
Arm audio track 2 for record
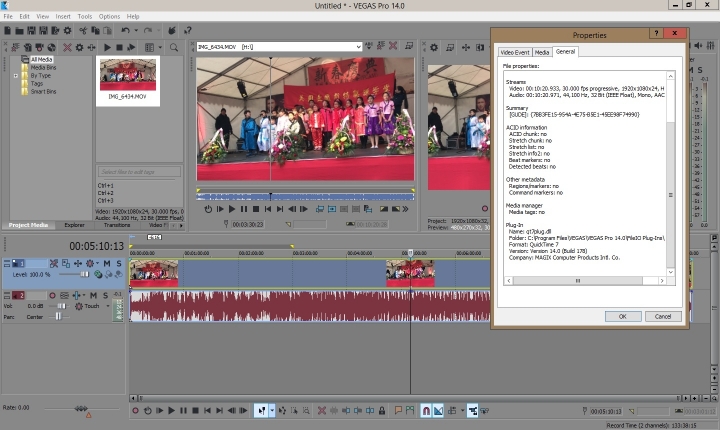[52, 295]
